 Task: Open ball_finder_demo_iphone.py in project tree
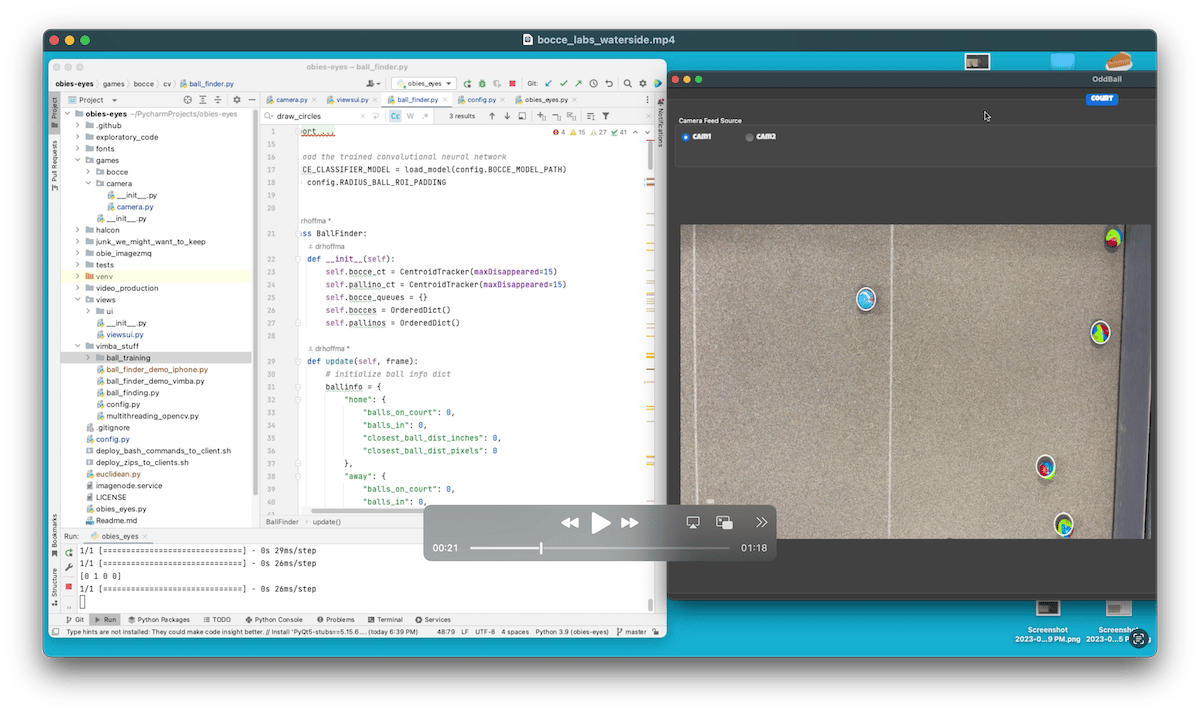click(156, 369)
